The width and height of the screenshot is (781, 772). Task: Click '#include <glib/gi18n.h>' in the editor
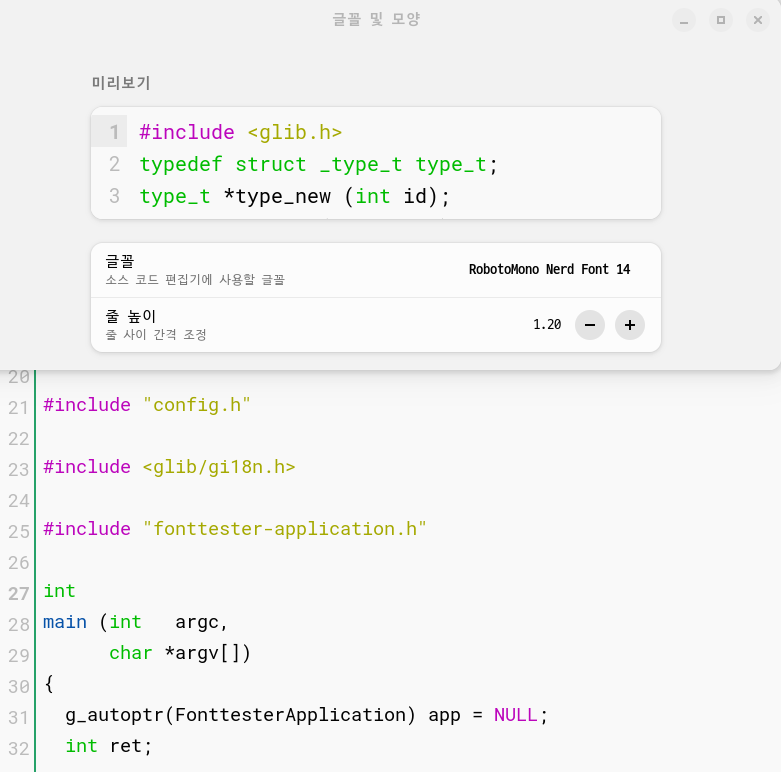click(x=169, y=467)
